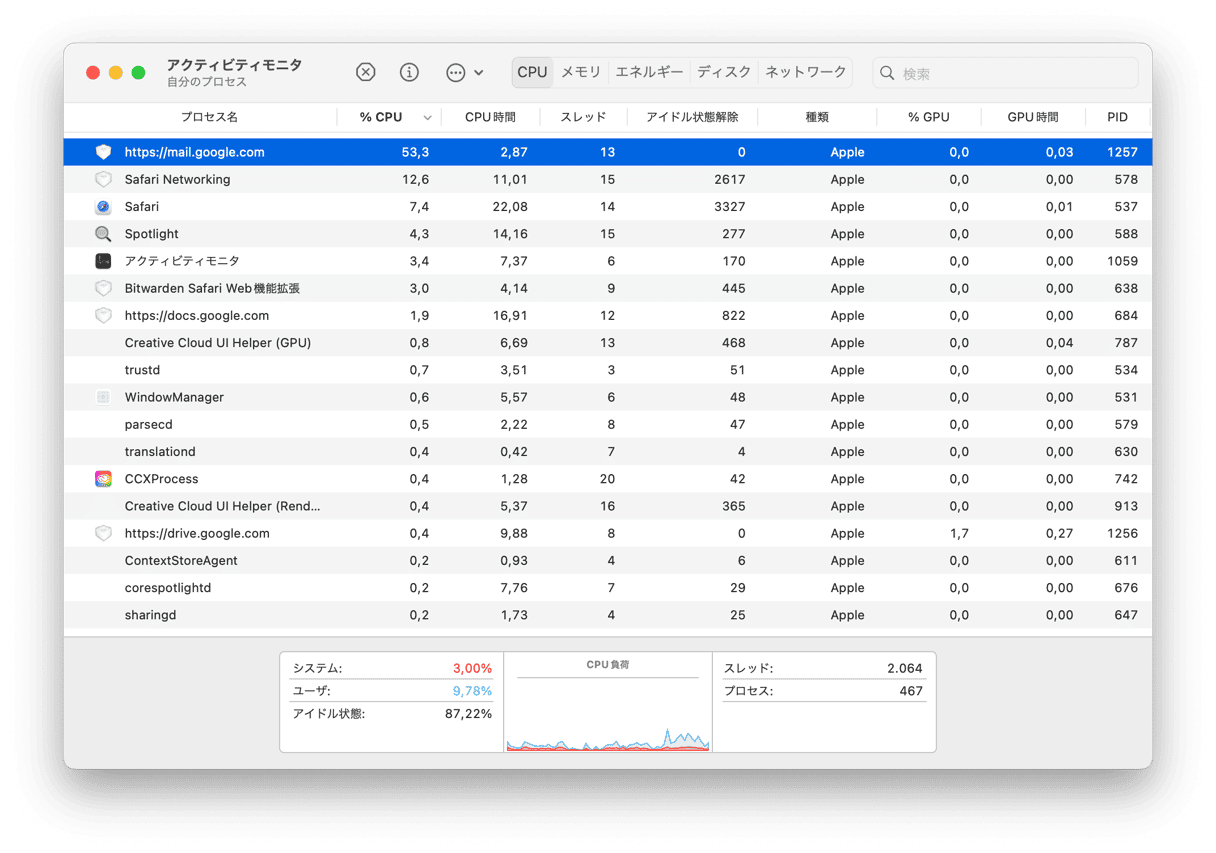Select the CCXProcess process name

[161, 479]
